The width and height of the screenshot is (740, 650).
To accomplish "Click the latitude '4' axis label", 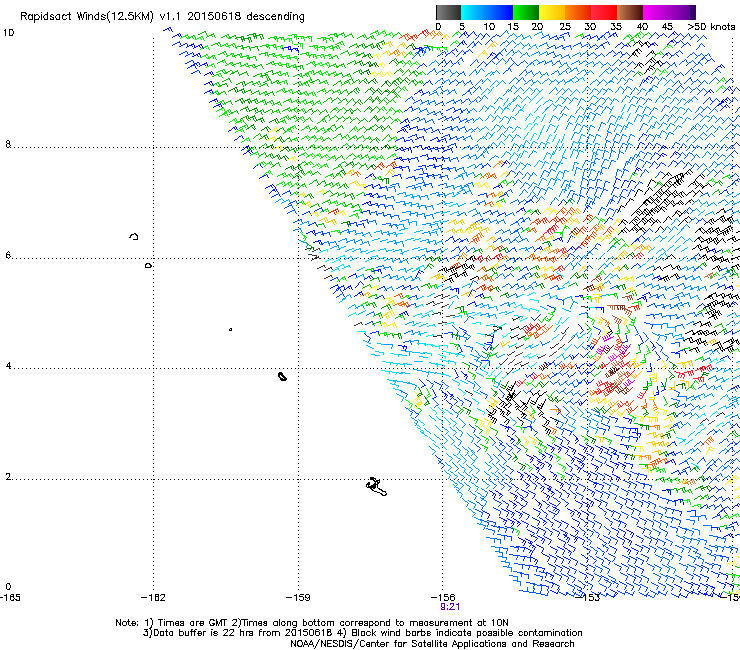I will (8, 366).
